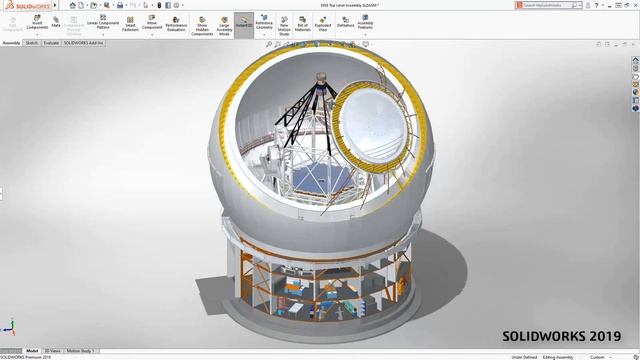Click Show Hidden Components
640x360 pixels.
click(x=202, y=26)
